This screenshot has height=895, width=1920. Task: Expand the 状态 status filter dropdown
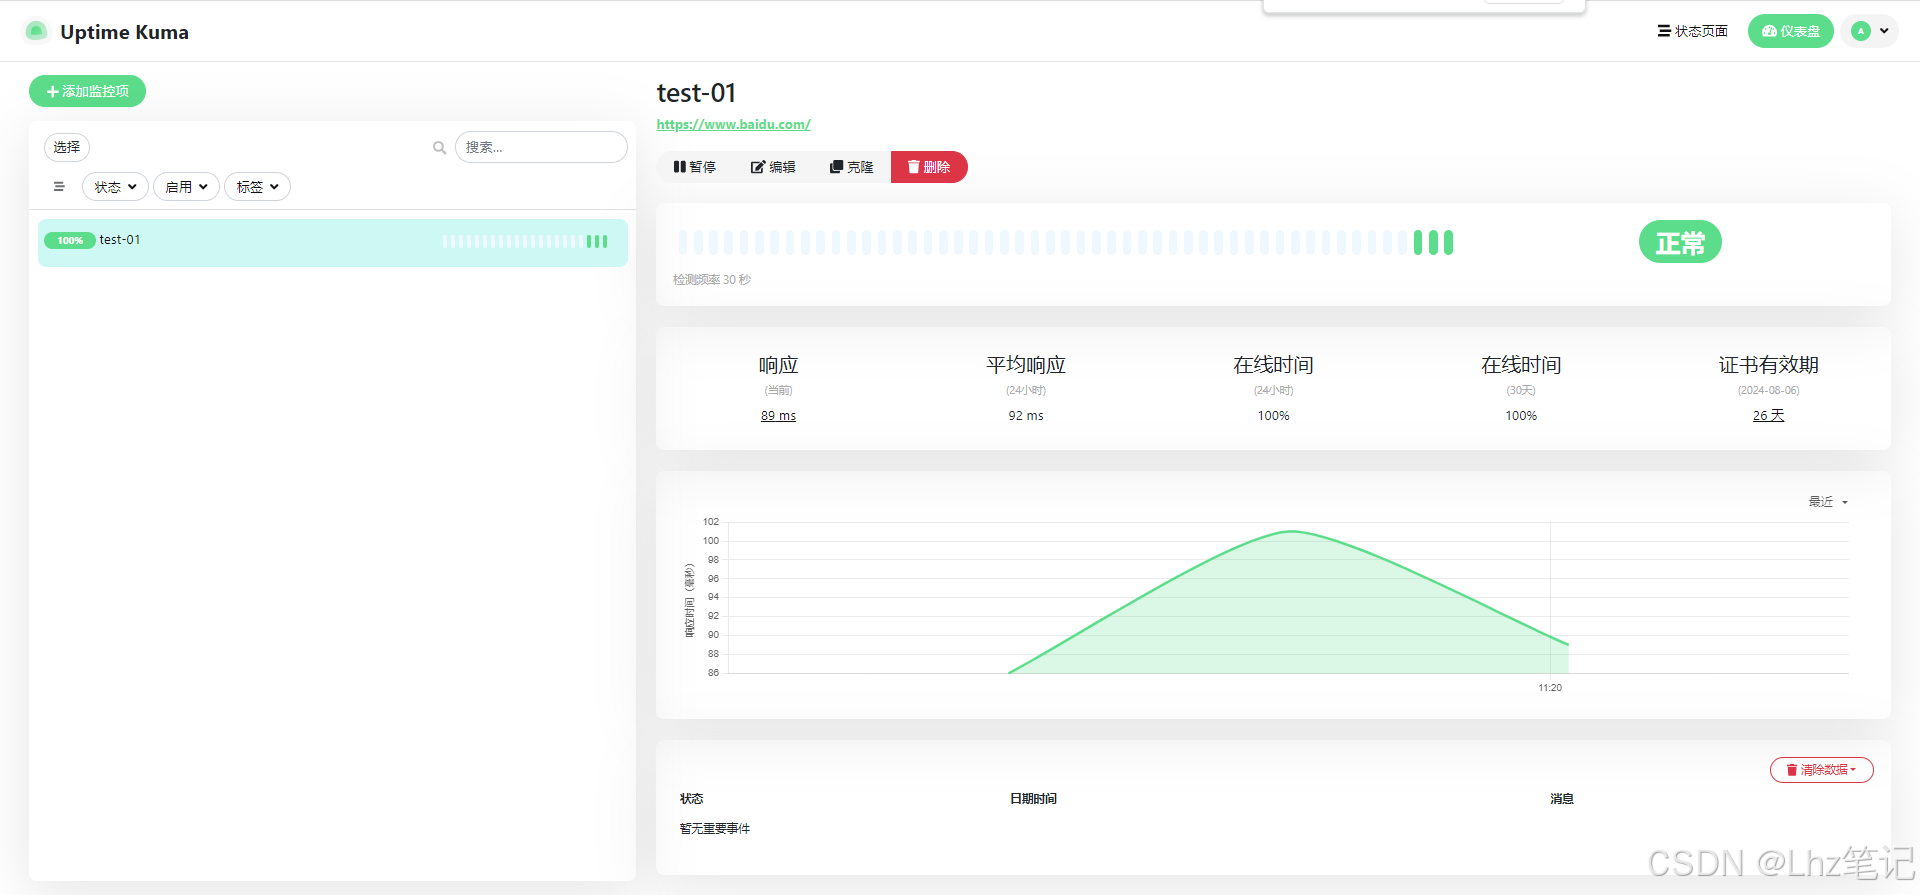pyautogui.click(x=115, y=187)
